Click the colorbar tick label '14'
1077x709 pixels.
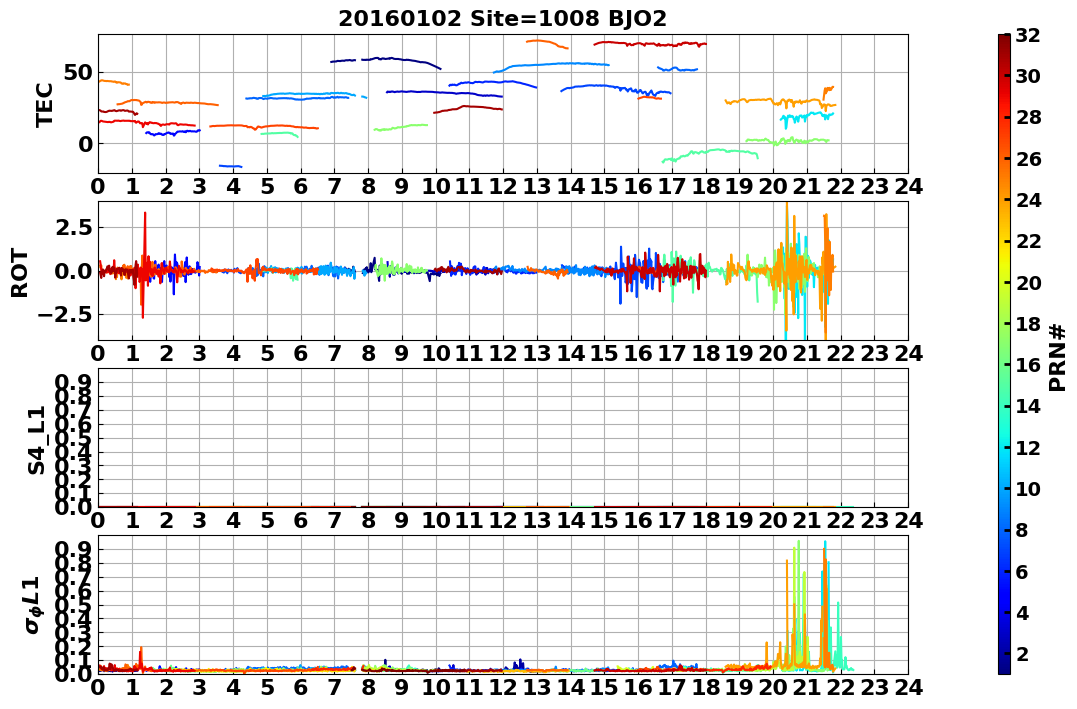(x=1028, y=406)
